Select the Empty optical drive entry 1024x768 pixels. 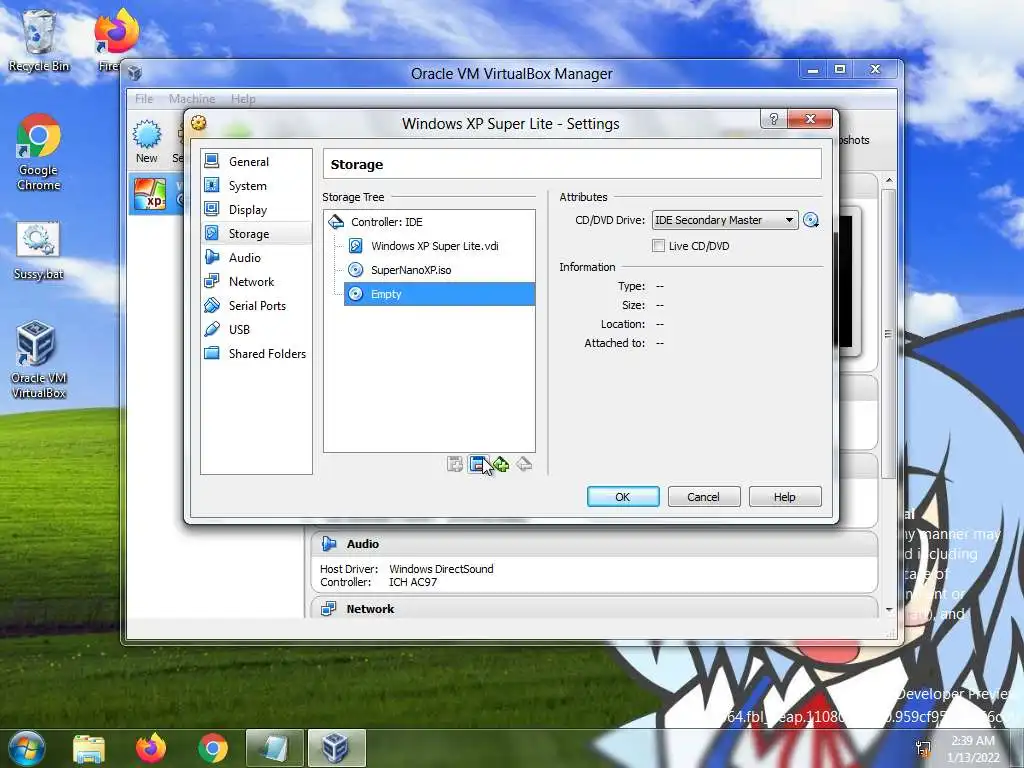click(x=439, y=294)
